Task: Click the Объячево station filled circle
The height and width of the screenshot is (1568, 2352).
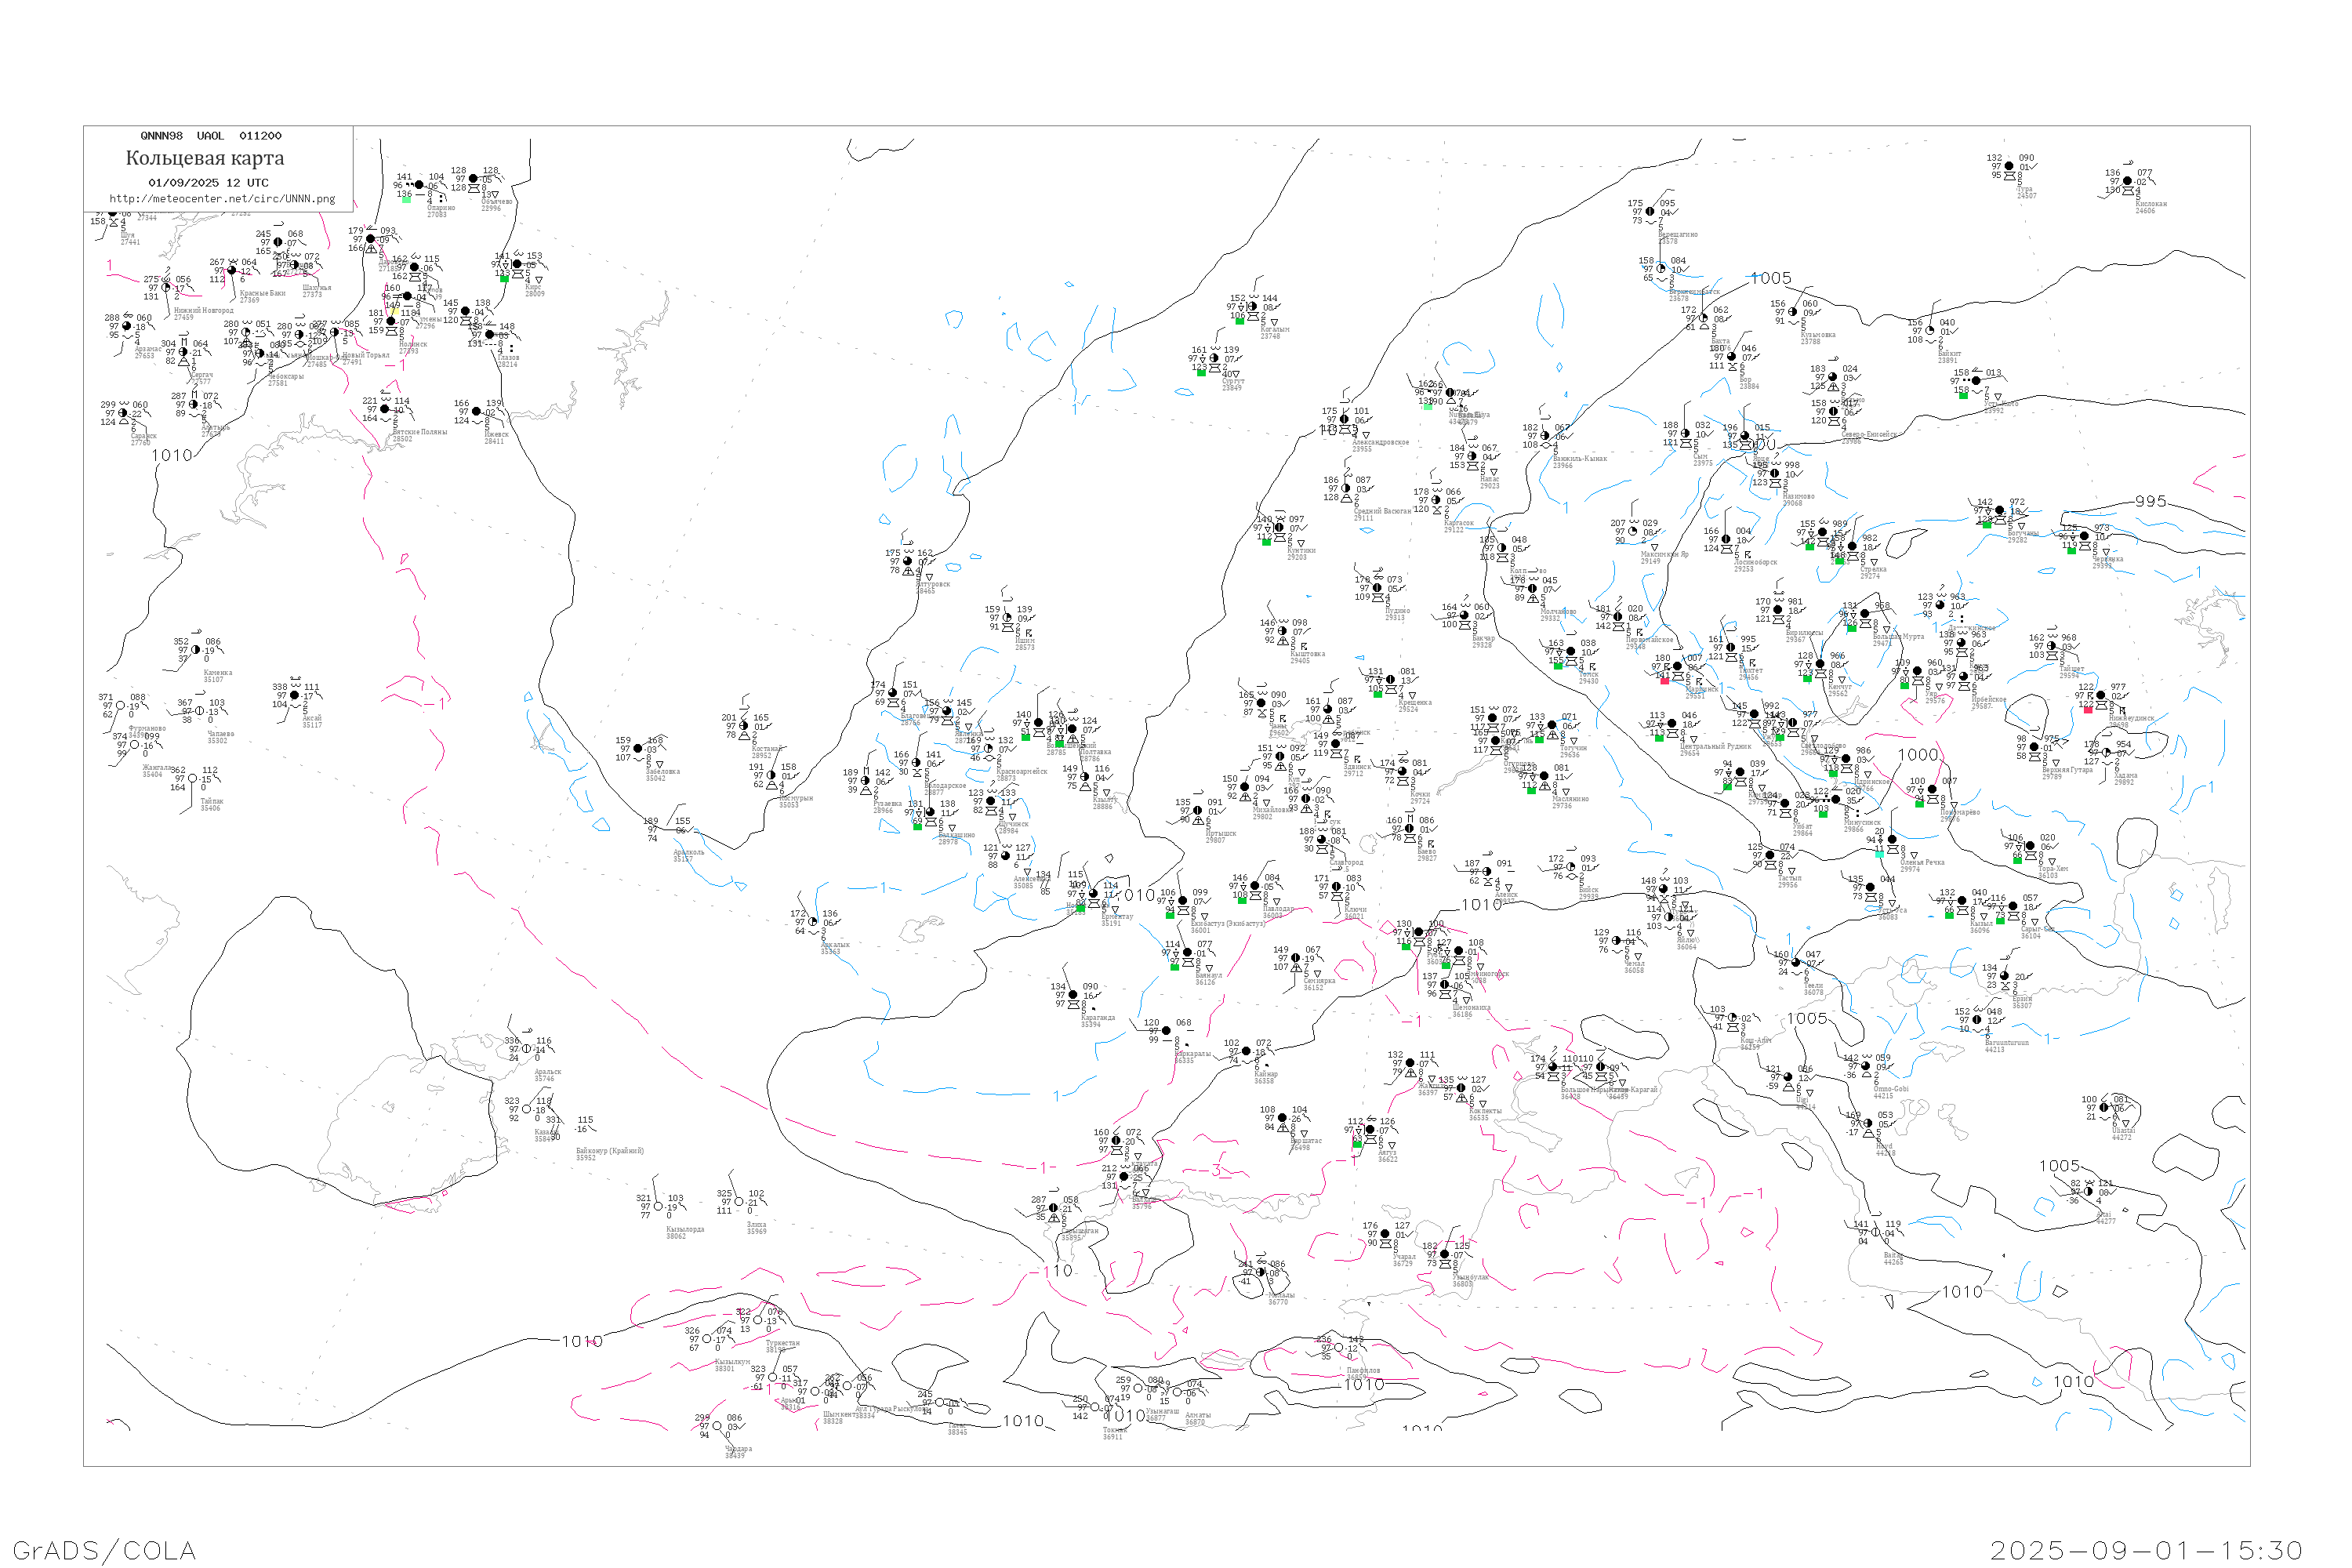Action: (473, 179)
